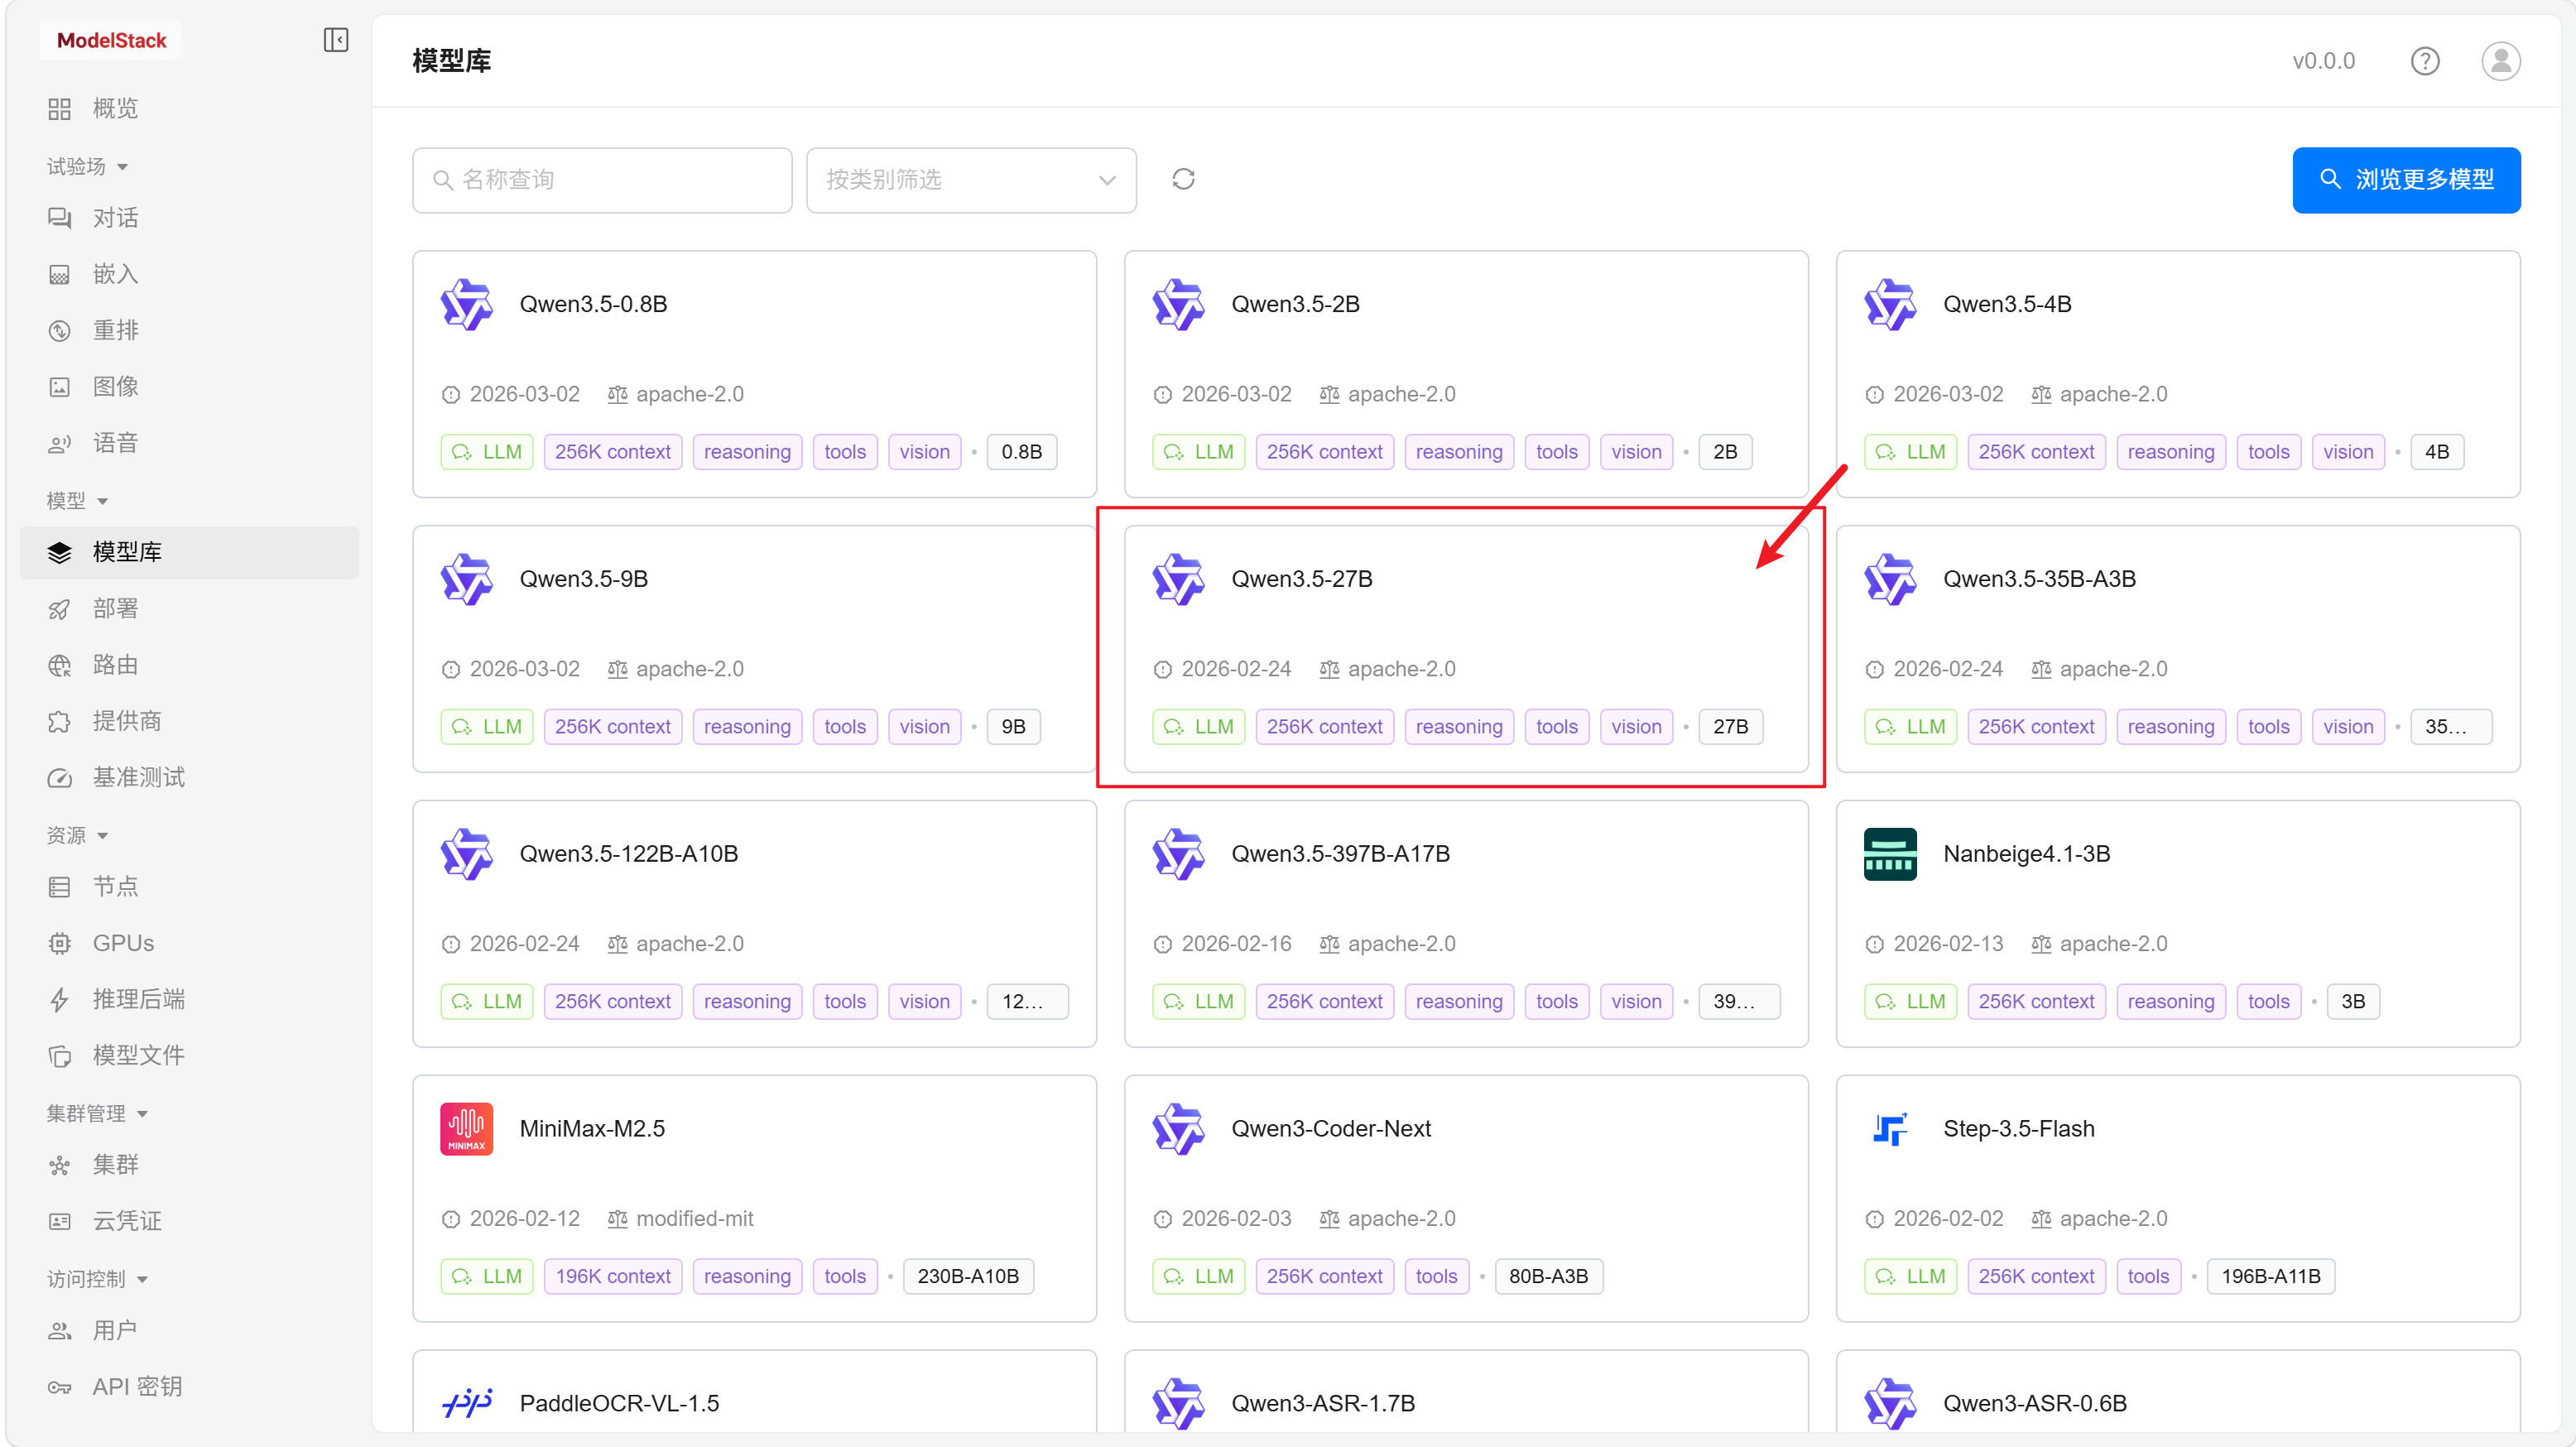Image resolution: width=2576 pixels, height=1447 pixels.
Task: Open the Nanbeige4.1-3B model title
Action: pyautogui.click(x=2026, y=854)
